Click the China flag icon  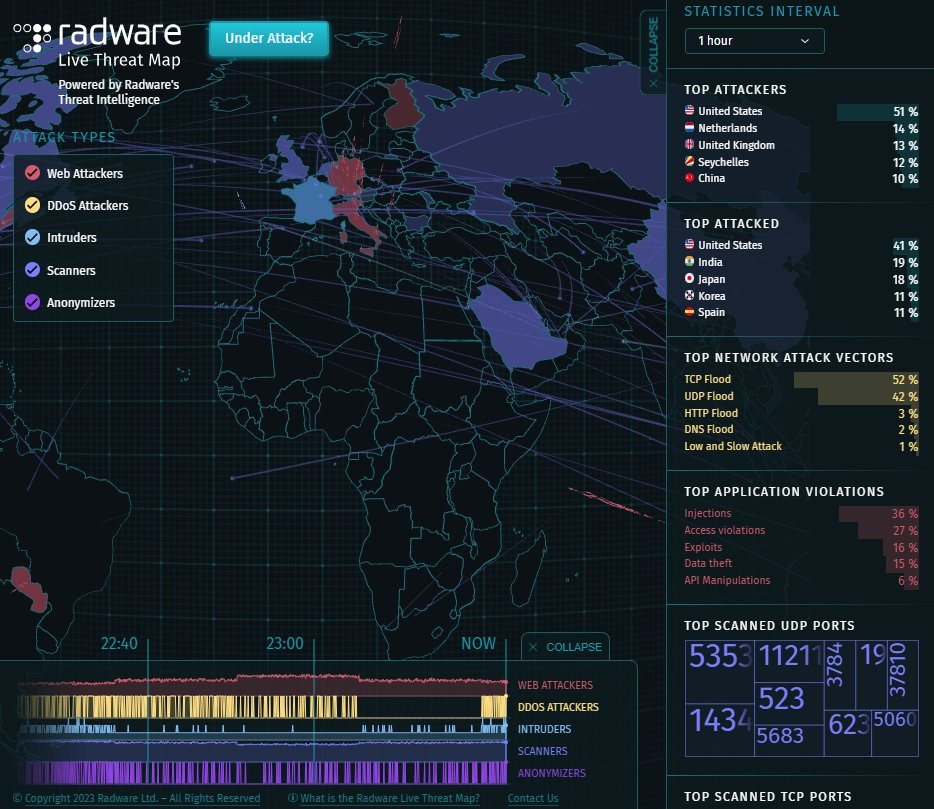[x=689, y=178]
